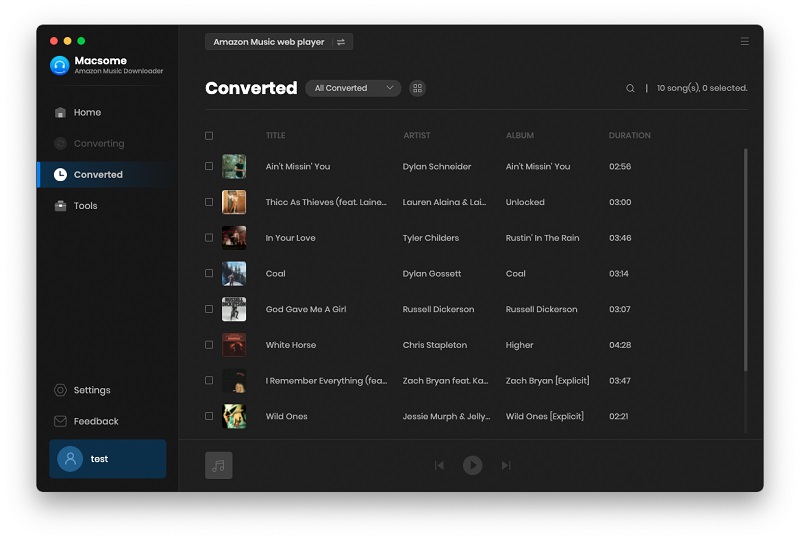Click album name "Unlocked"
Screen dimensions: 800x540
pyautogui.click(x=525, y=202)
